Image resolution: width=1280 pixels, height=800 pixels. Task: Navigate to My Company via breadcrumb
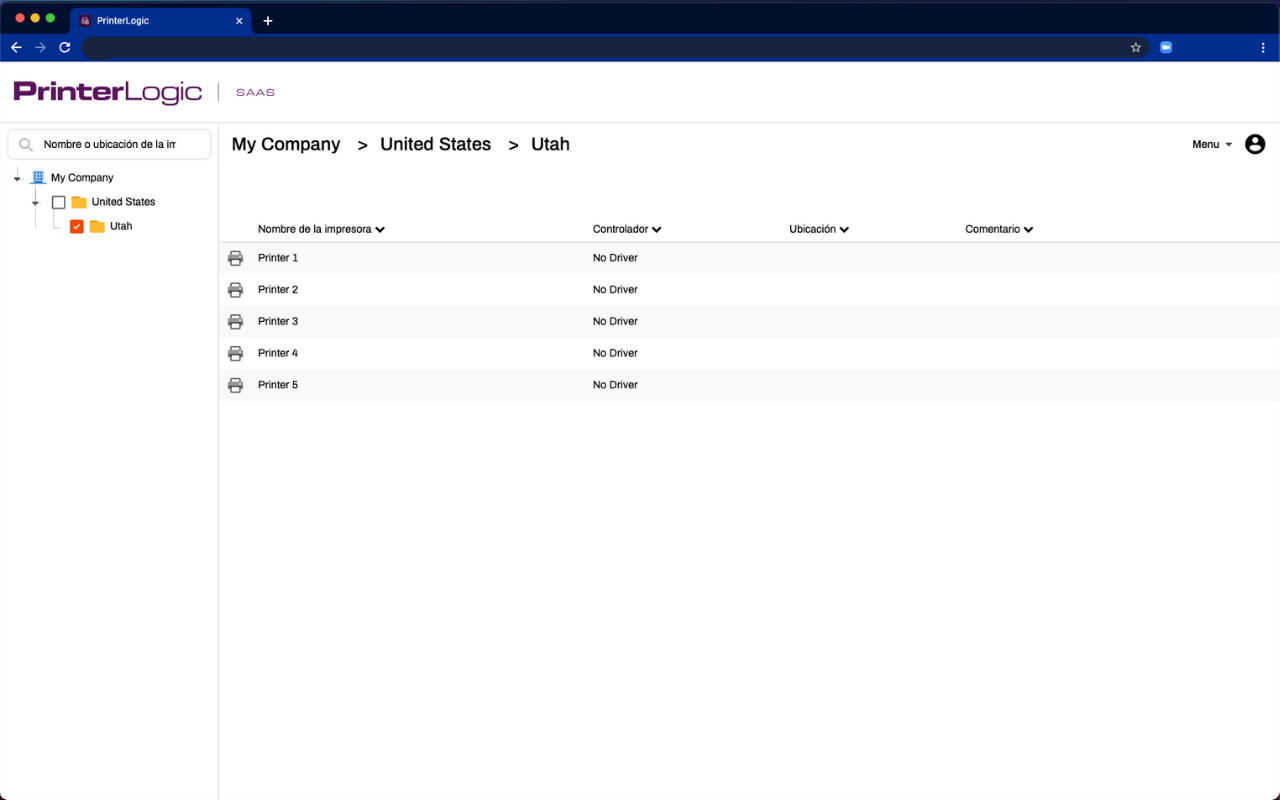(285, 144)
